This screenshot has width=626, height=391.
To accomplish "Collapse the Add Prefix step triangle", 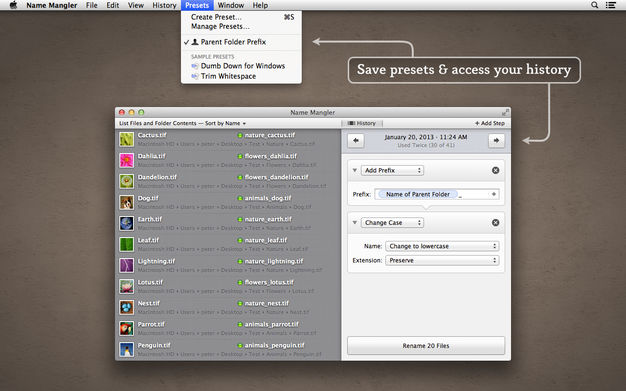I will click(x=355, y=170).
